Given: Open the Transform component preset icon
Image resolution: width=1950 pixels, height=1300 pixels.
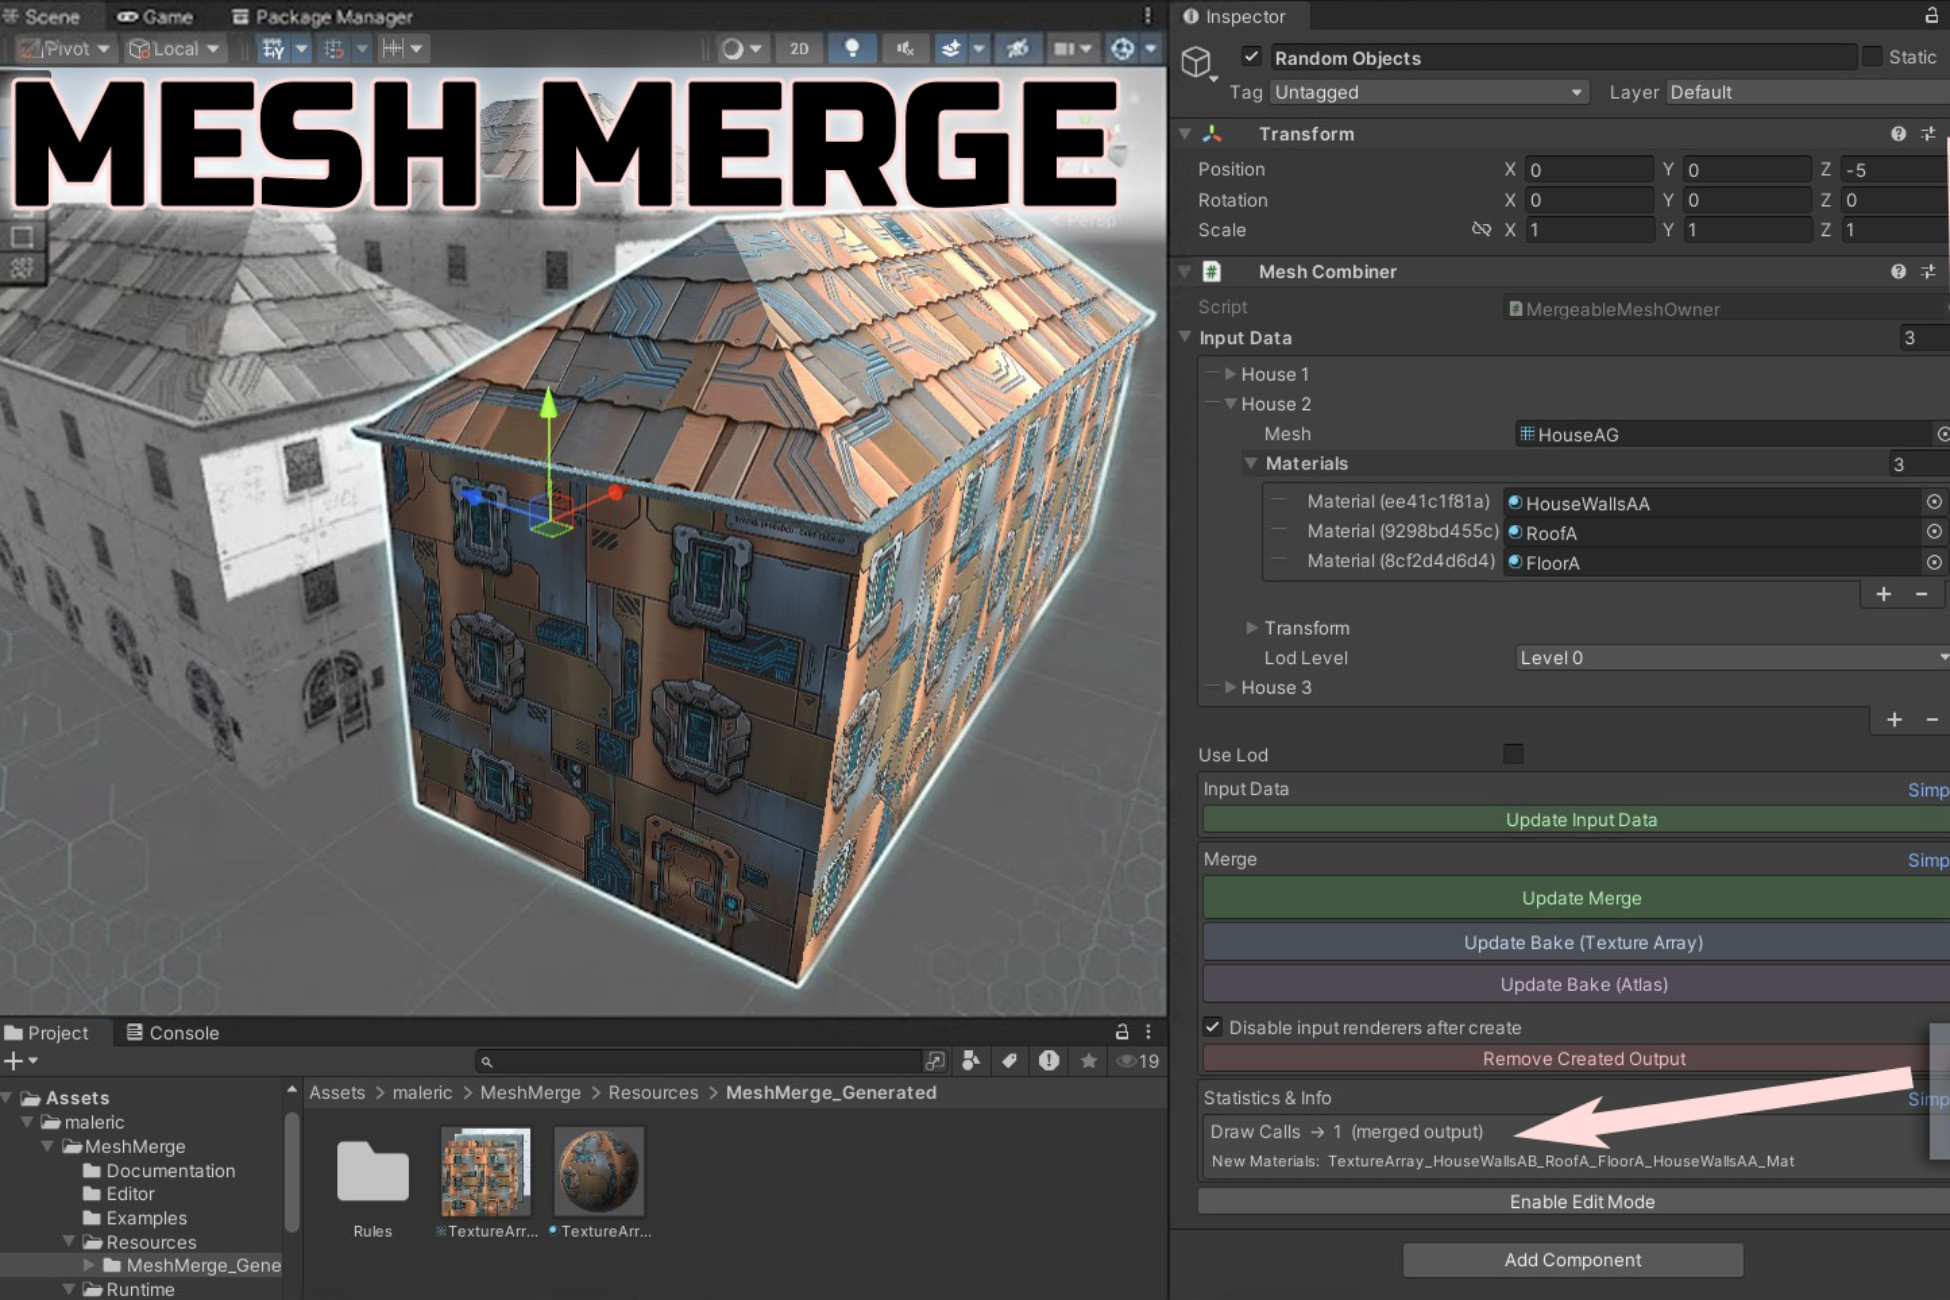Looking at the screenshot, I should [x=1928, y=133].
